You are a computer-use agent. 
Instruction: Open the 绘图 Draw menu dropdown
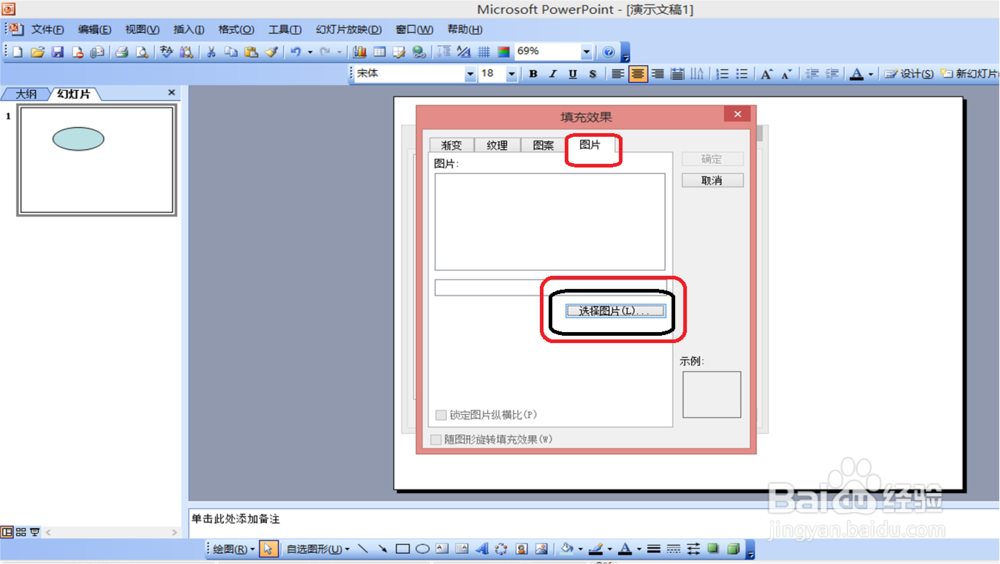pyautogui.click(x=233, y=549)
